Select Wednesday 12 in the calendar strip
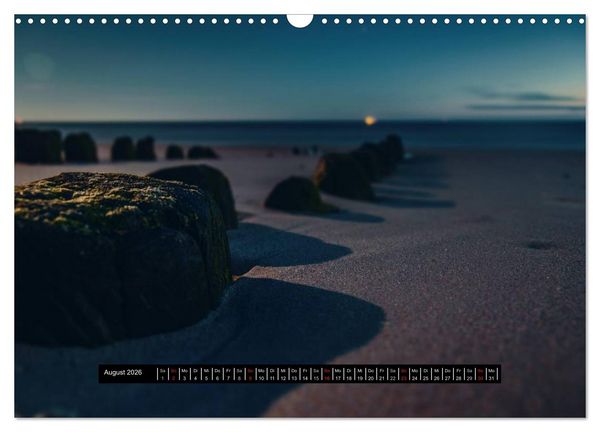 pos(283,374)
